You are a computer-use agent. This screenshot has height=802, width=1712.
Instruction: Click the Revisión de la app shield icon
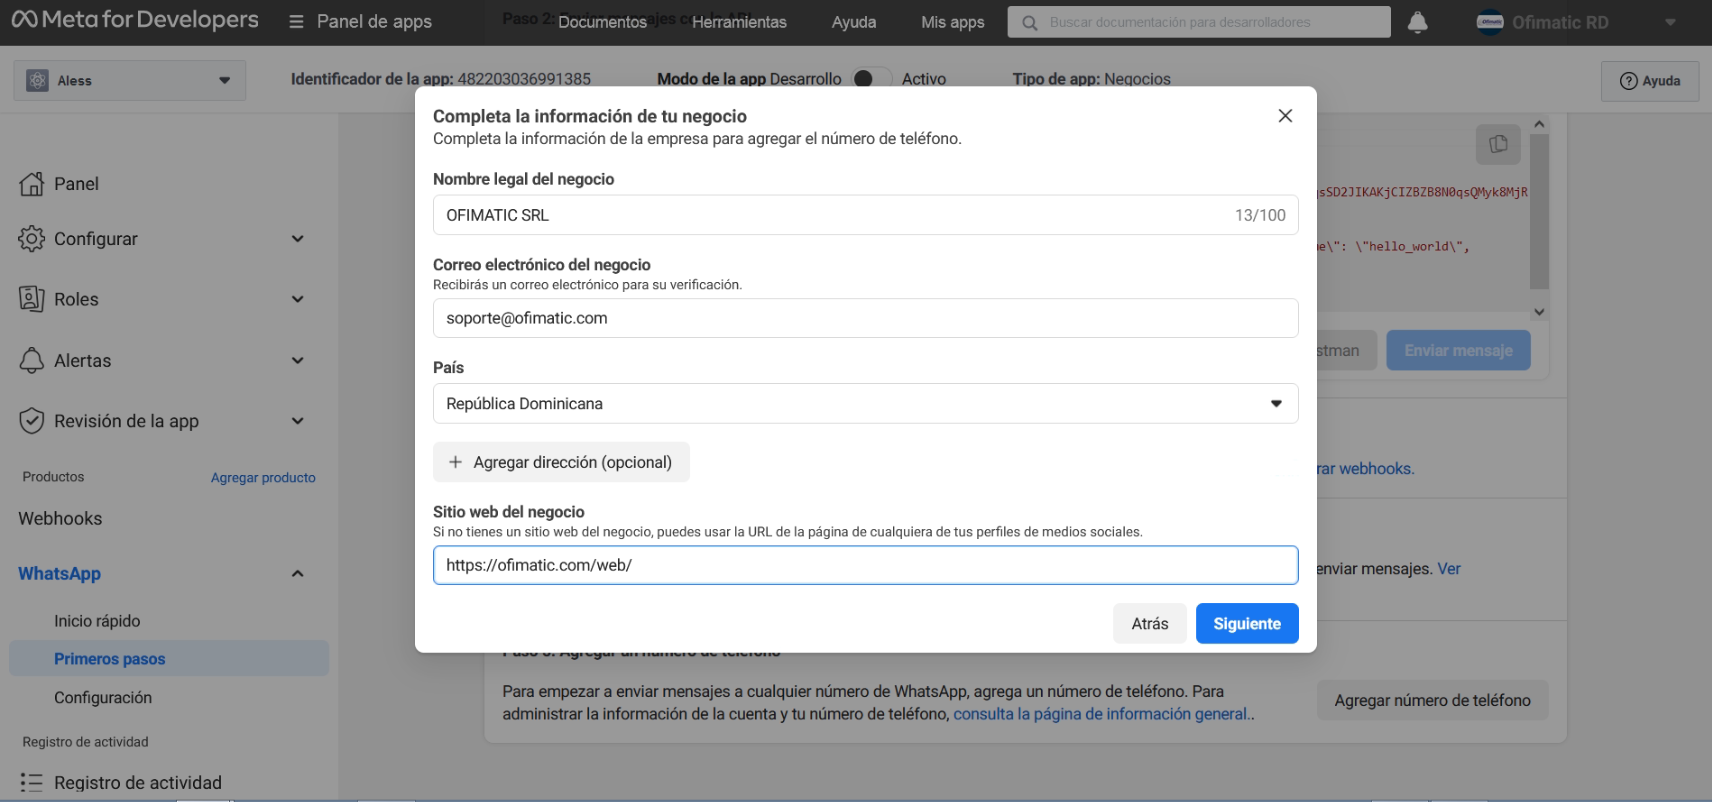[32, 421]
